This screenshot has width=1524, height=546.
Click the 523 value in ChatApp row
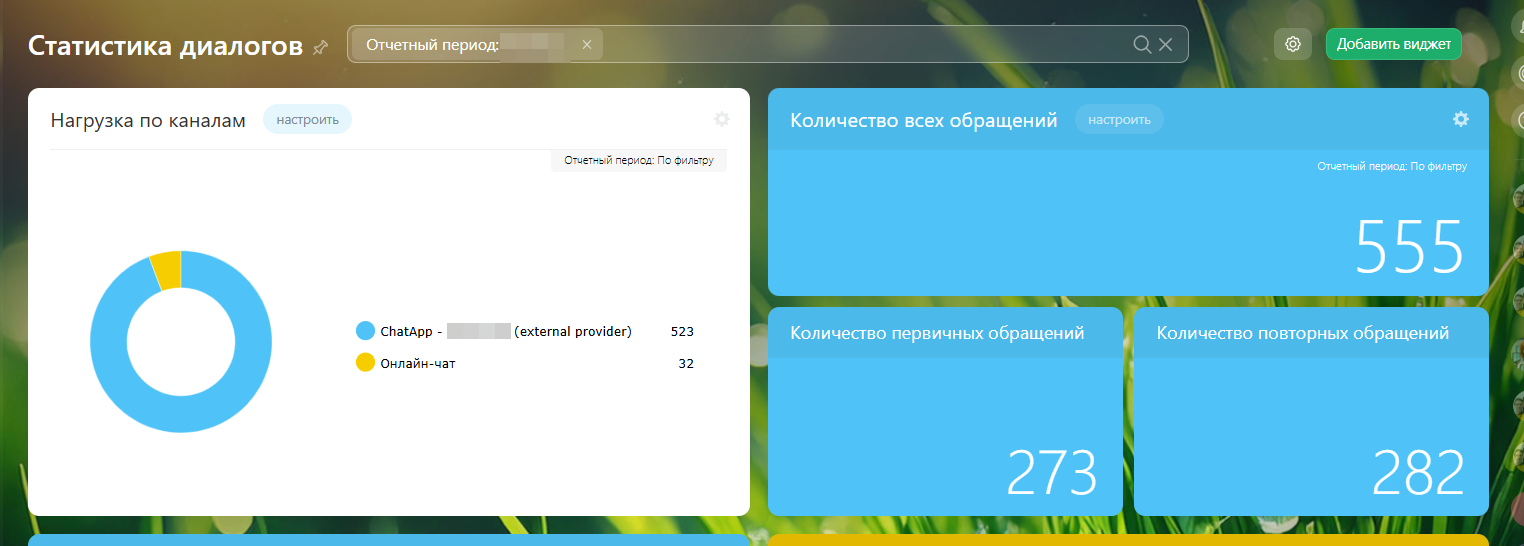pyautogui.click(x=682, y=331)
